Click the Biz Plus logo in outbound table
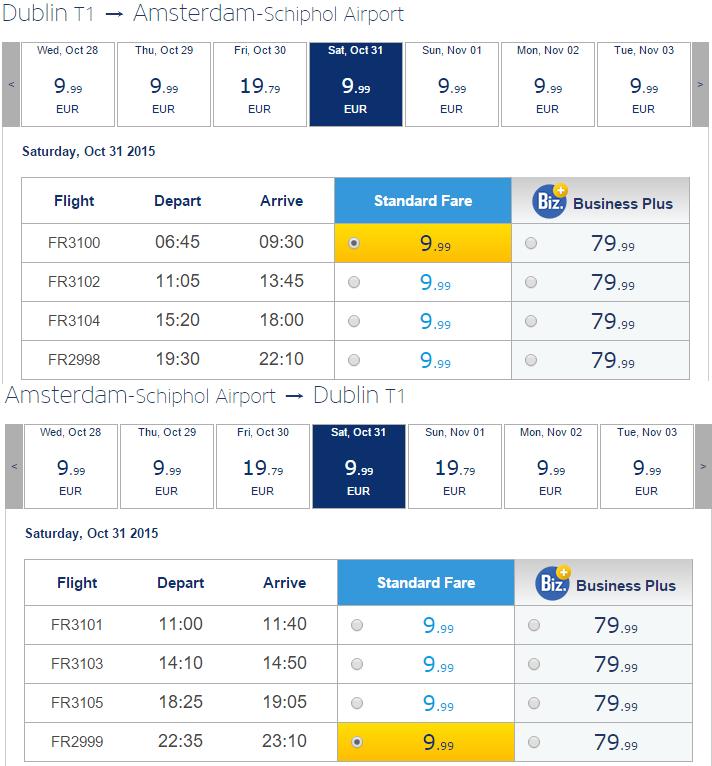712x766 pixels. 550,201
